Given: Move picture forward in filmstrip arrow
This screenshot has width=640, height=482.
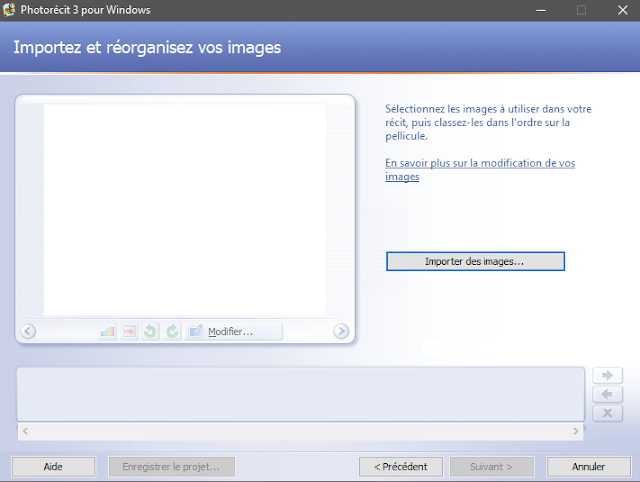Looking at the screenshot, I should tap(607, 375).
